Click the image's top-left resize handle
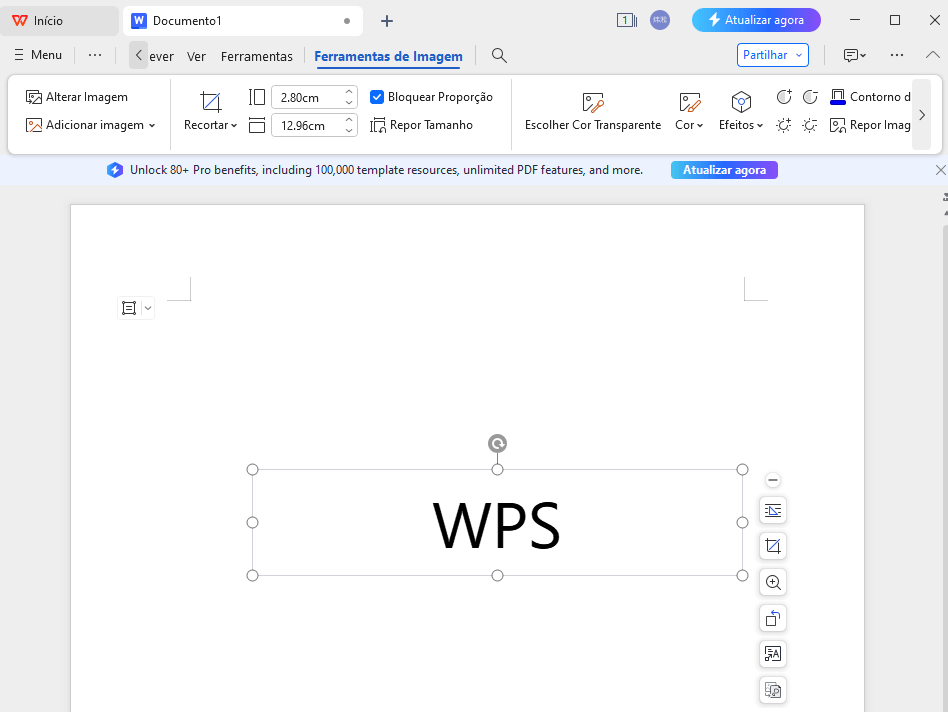This screenshot has width=948, height=712. [x=253, y=470]
